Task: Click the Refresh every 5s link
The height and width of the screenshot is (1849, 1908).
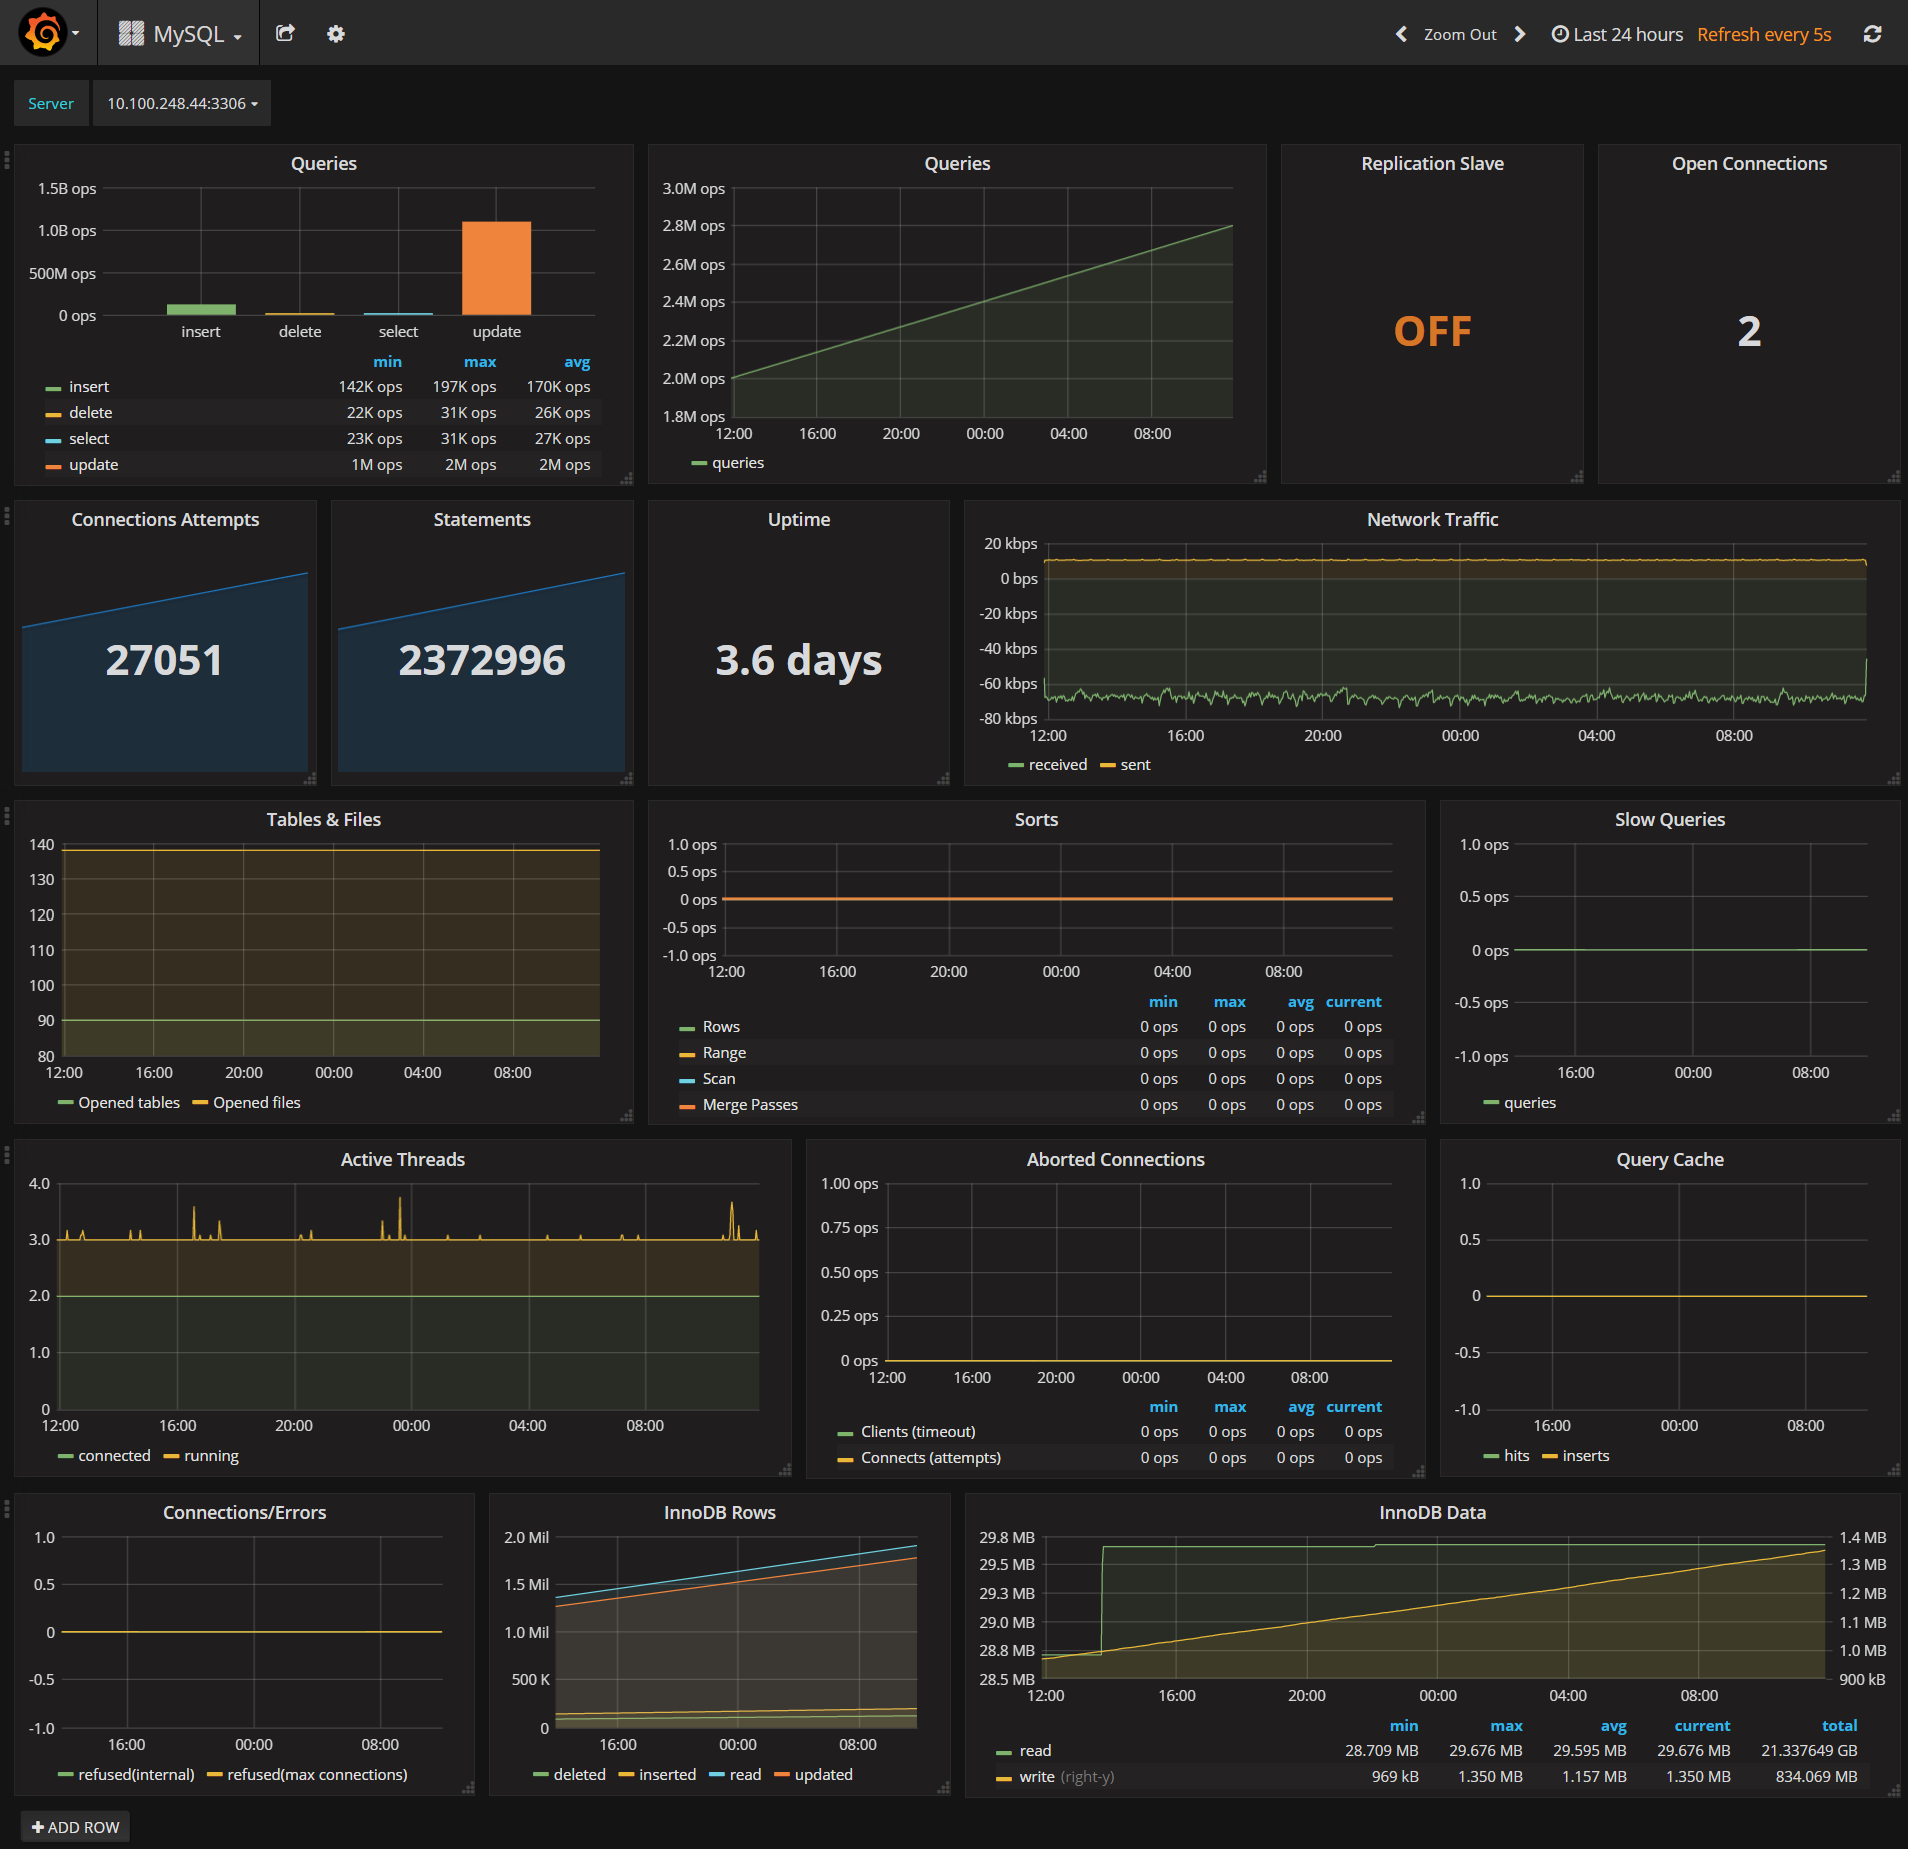Action: click(1763, 33)
